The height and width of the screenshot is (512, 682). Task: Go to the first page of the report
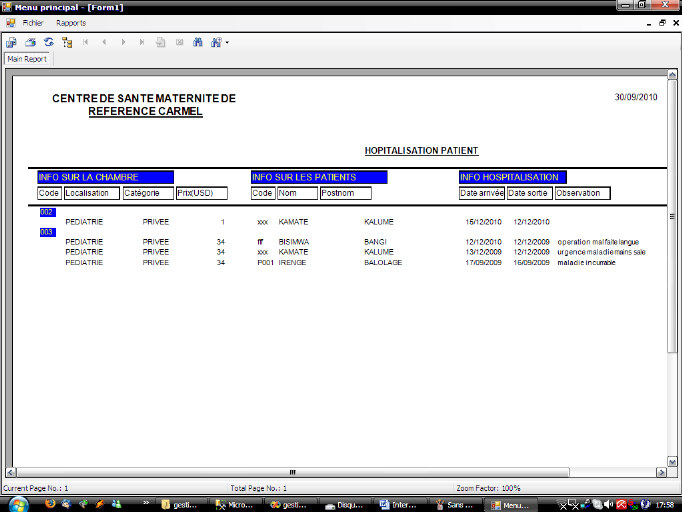86,42
